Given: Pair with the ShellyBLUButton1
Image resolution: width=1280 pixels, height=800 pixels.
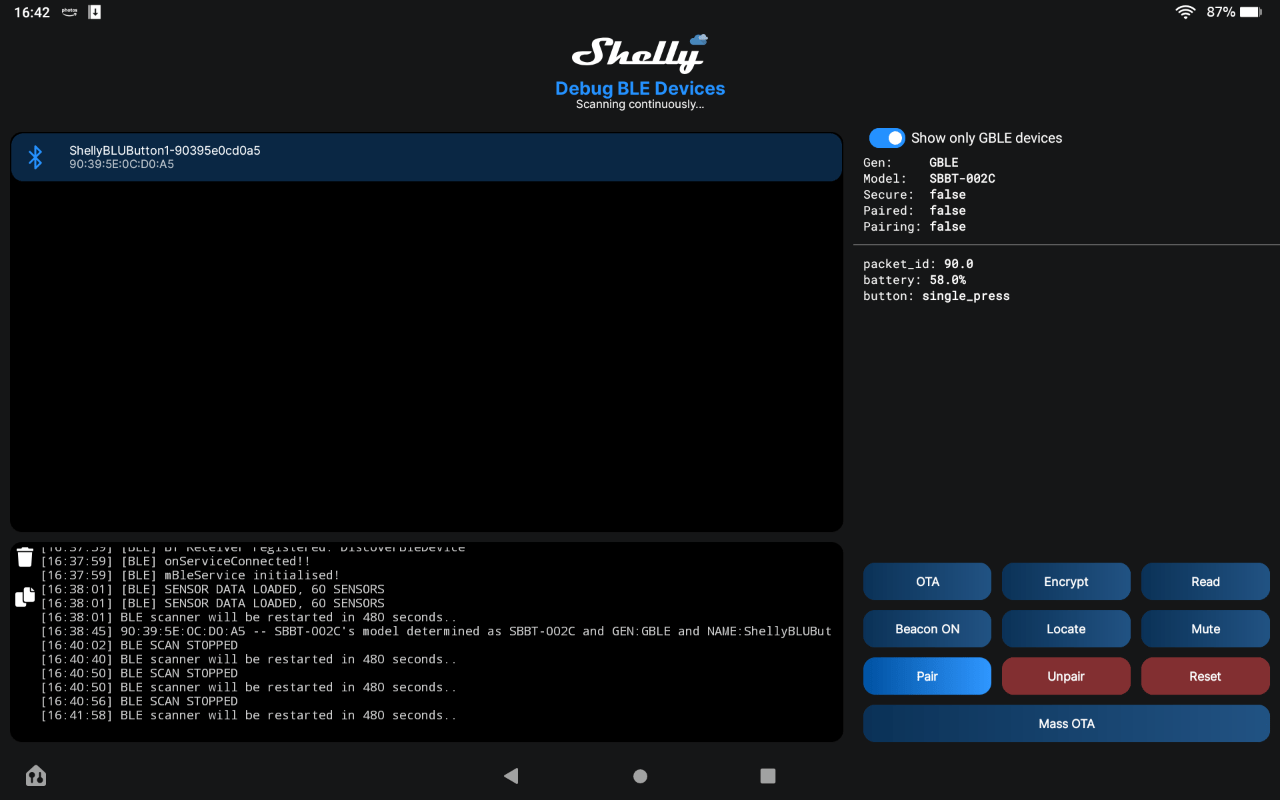Looking at the screenshot, I should [x=927, y=676].
